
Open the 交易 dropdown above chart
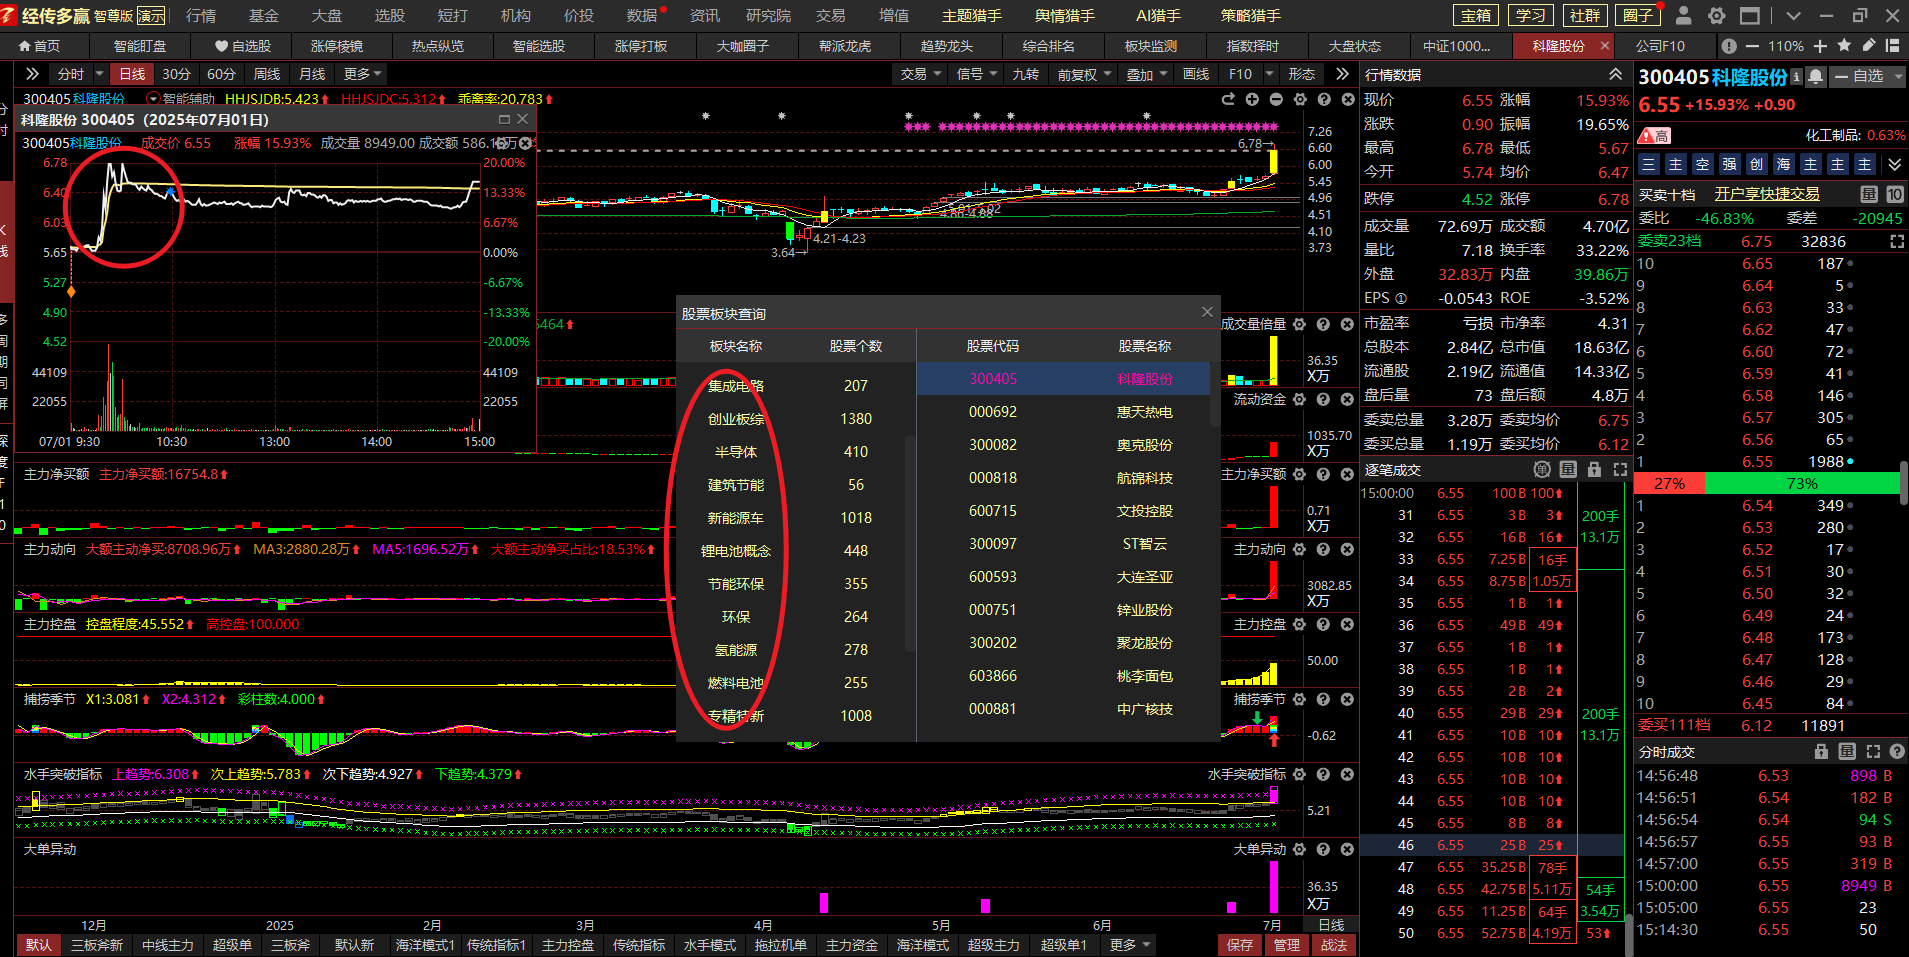coord(921,74)
